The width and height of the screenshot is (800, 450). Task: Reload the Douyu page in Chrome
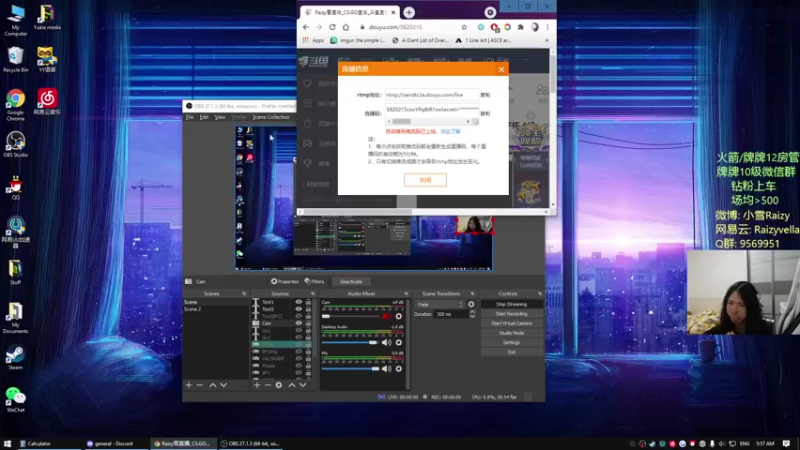point(332,27)
